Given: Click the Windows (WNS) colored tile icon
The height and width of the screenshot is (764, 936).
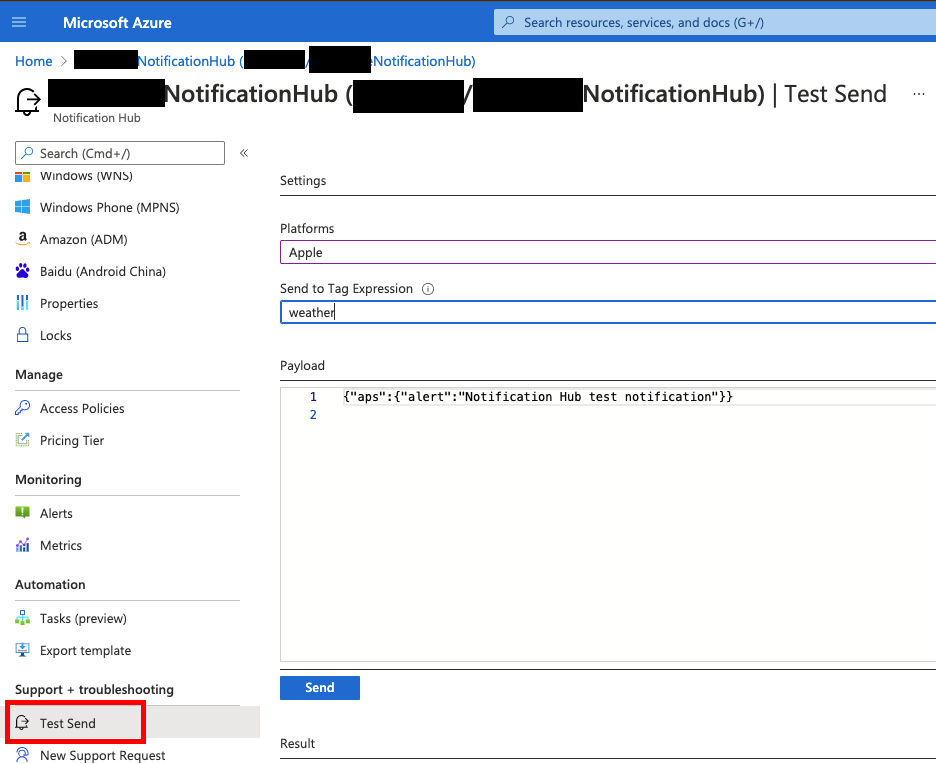Looking at the screenshot, I should tap(22, 177).
